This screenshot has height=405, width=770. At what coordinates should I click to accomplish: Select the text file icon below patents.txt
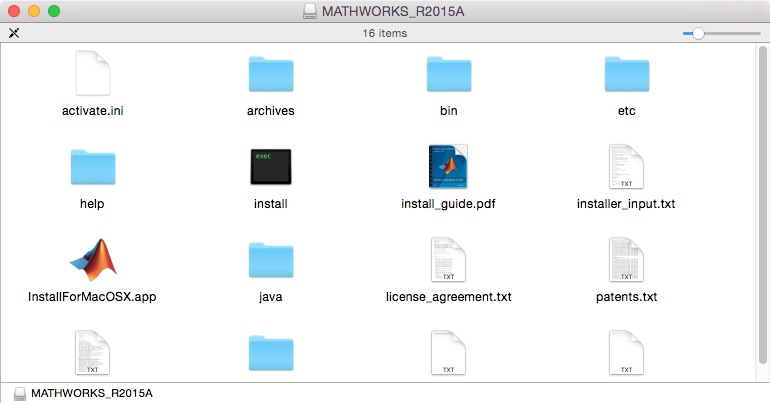[626, 352]
